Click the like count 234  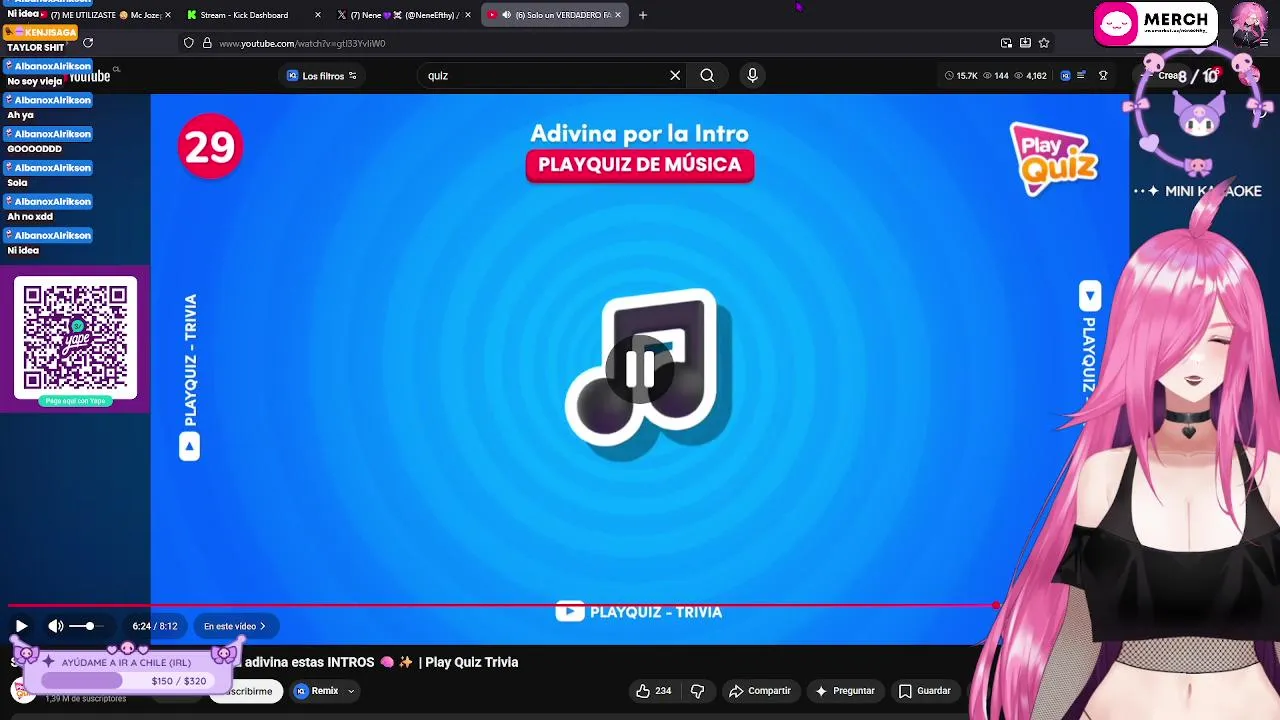(x=663, y=691)
